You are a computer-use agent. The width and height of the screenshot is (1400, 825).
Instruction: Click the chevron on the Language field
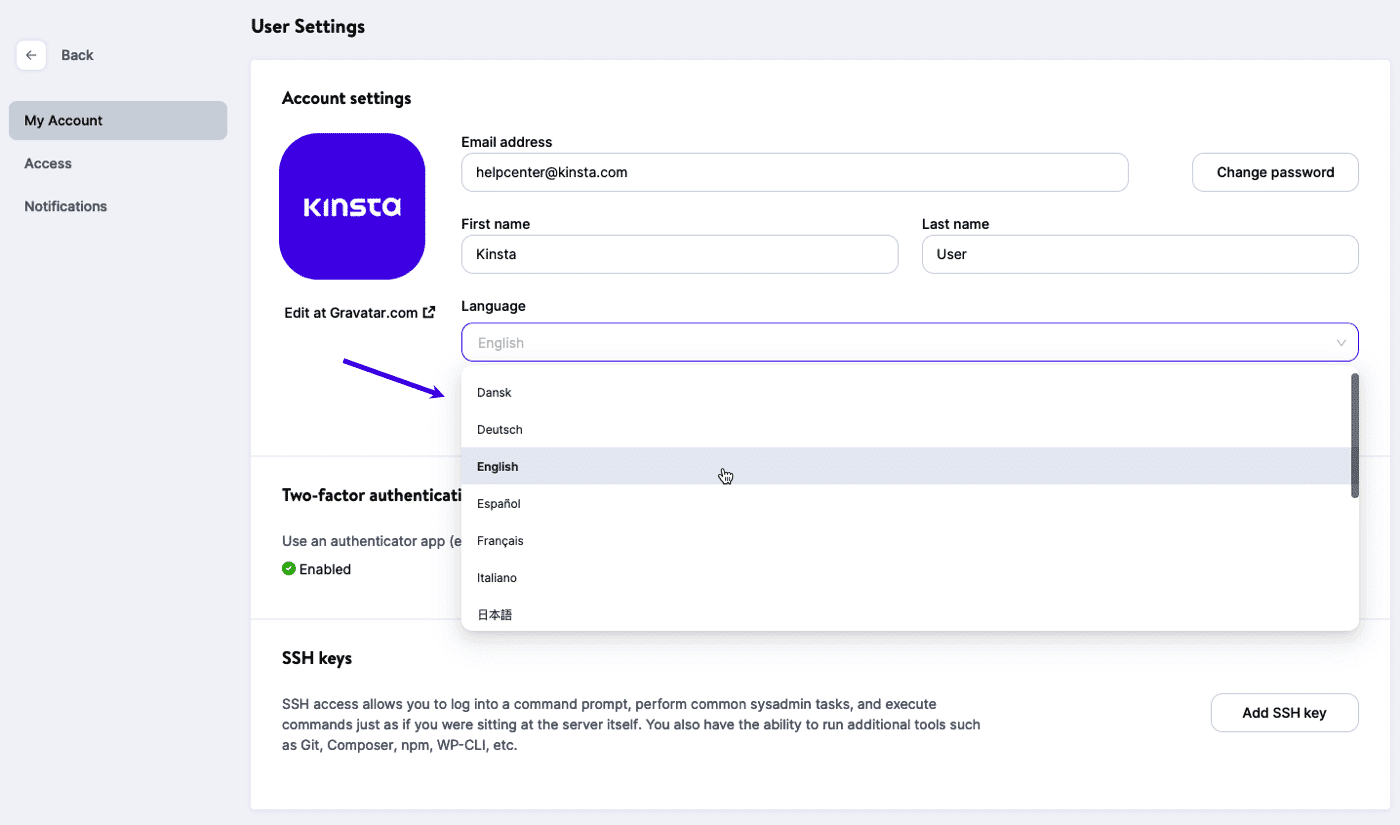point(1341,342)
